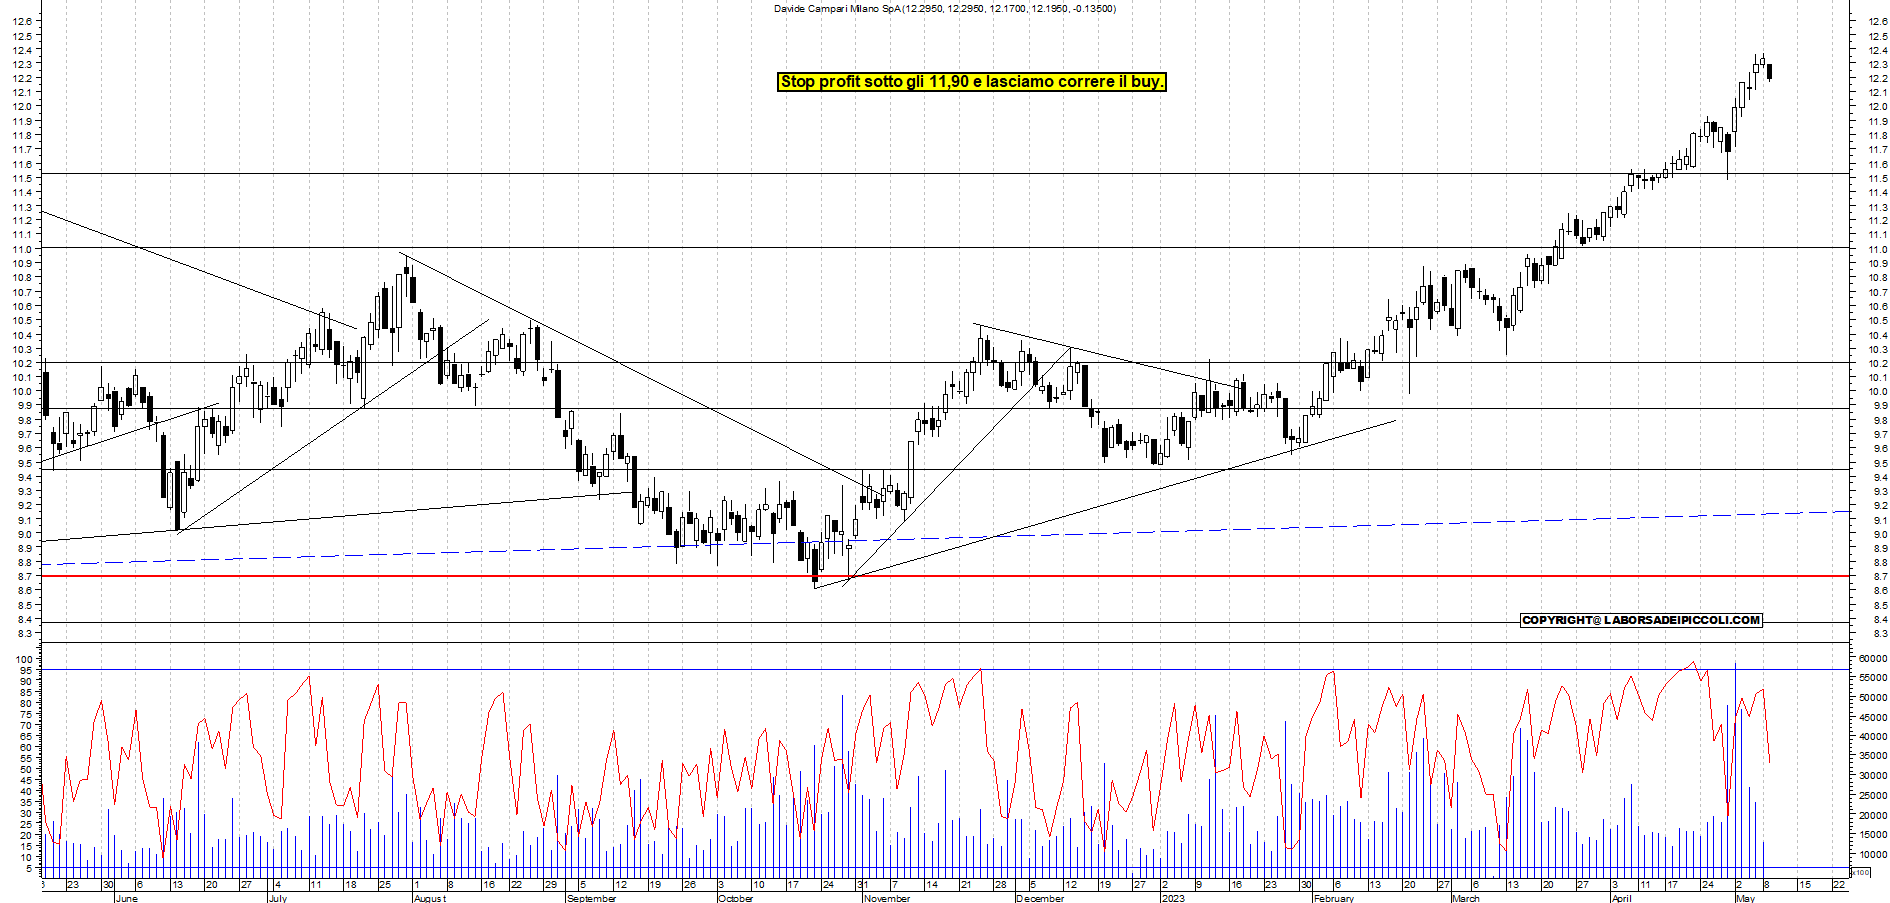The width and height of the screenshot is (1890, 903).
Task: Select the 10000 volume scale label
Action: pos(1873,855)
